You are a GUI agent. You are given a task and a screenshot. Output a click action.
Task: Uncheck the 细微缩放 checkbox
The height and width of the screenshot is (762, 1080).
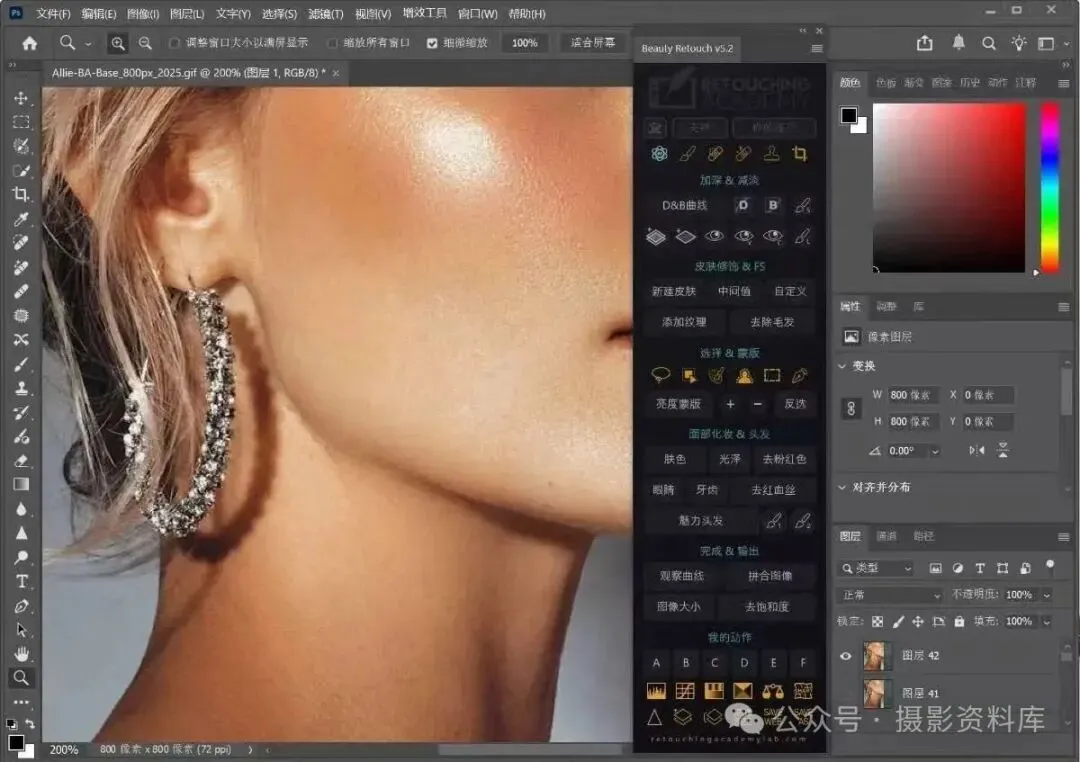[x=432, y=43]
